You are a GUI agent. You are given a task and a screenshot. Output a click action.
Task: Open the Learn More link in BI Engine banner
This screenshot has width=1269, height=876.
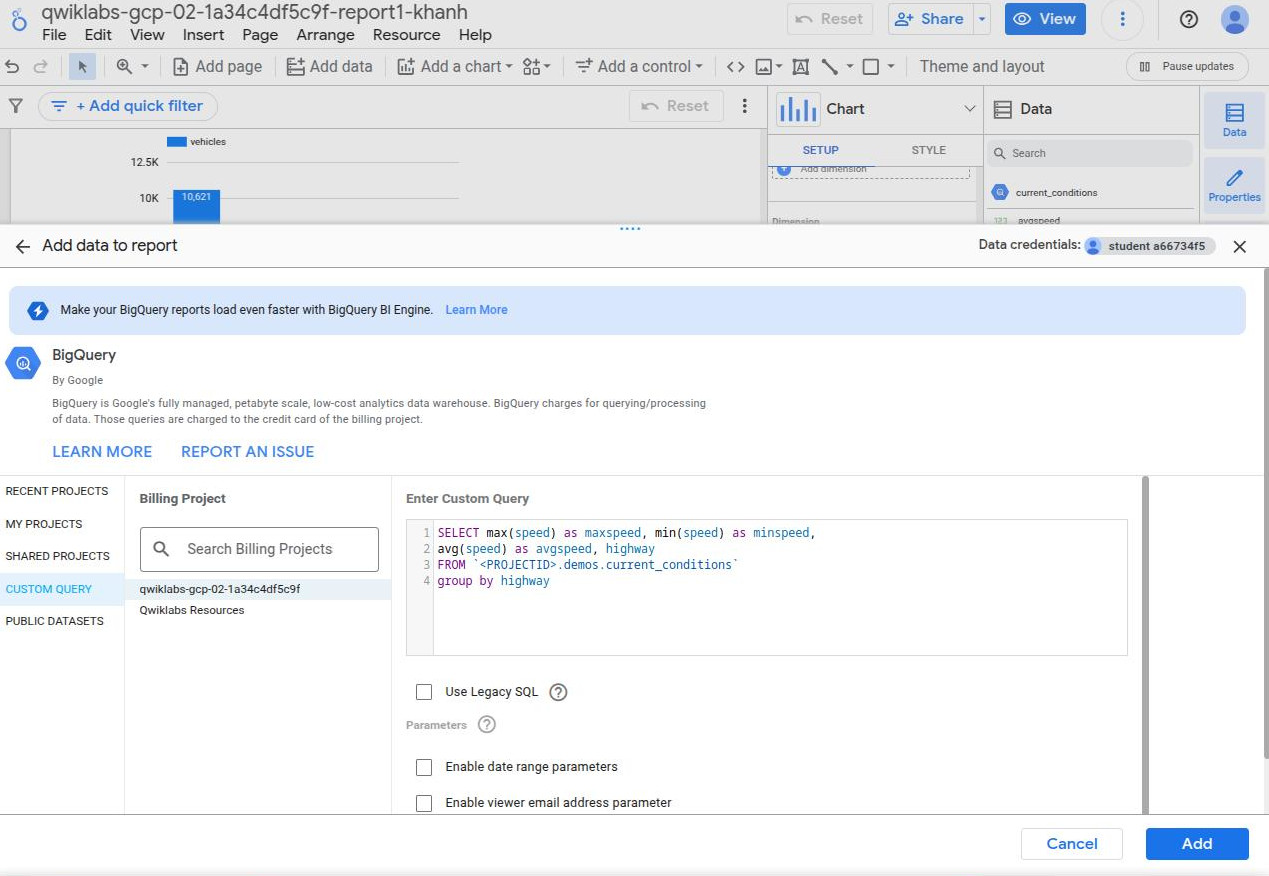pyautogui.click(x=476, y=310)
